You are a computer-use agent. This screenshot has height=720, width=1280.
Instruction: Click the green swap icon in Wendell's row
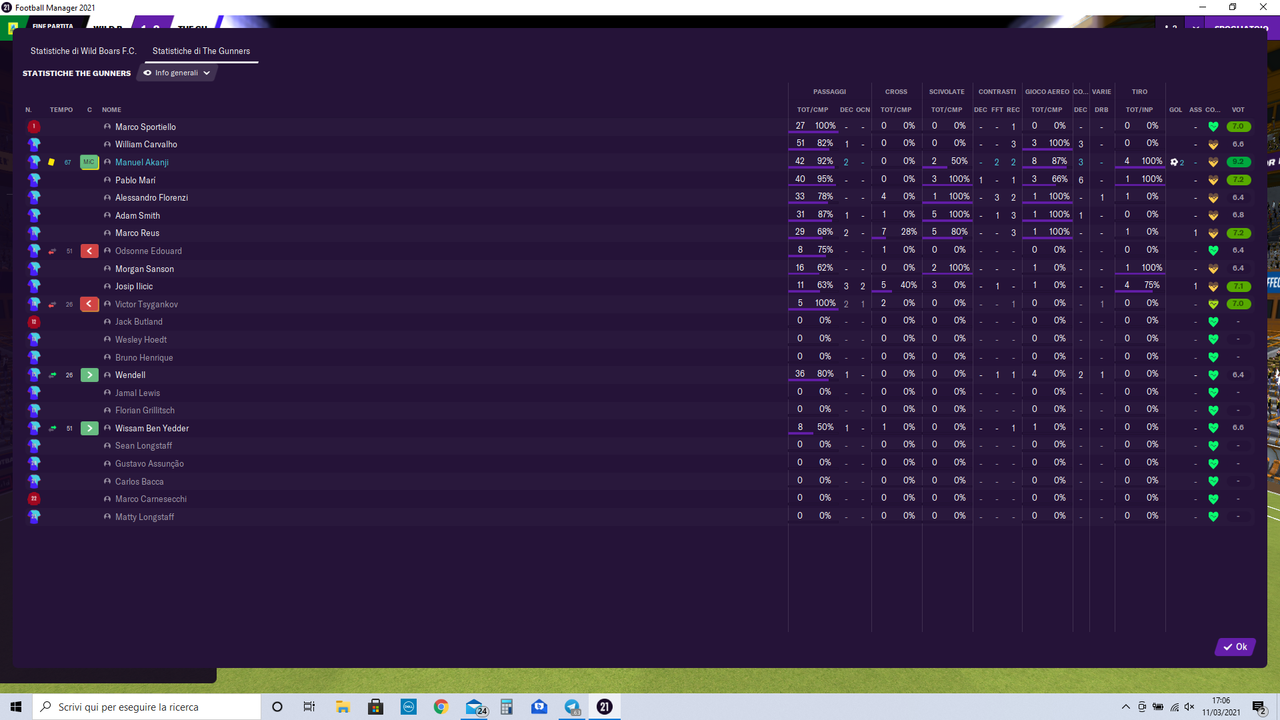point(51,375)
